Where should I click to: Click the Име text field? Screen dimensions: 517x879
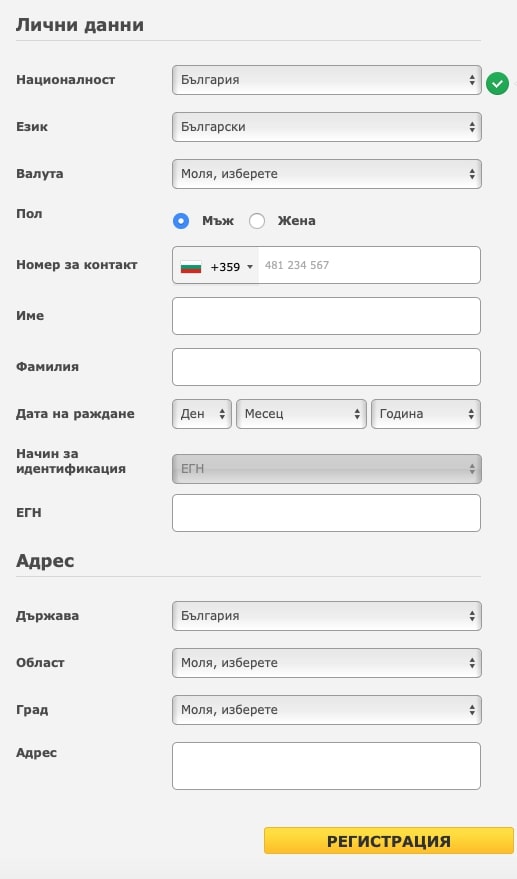(326, 316)
